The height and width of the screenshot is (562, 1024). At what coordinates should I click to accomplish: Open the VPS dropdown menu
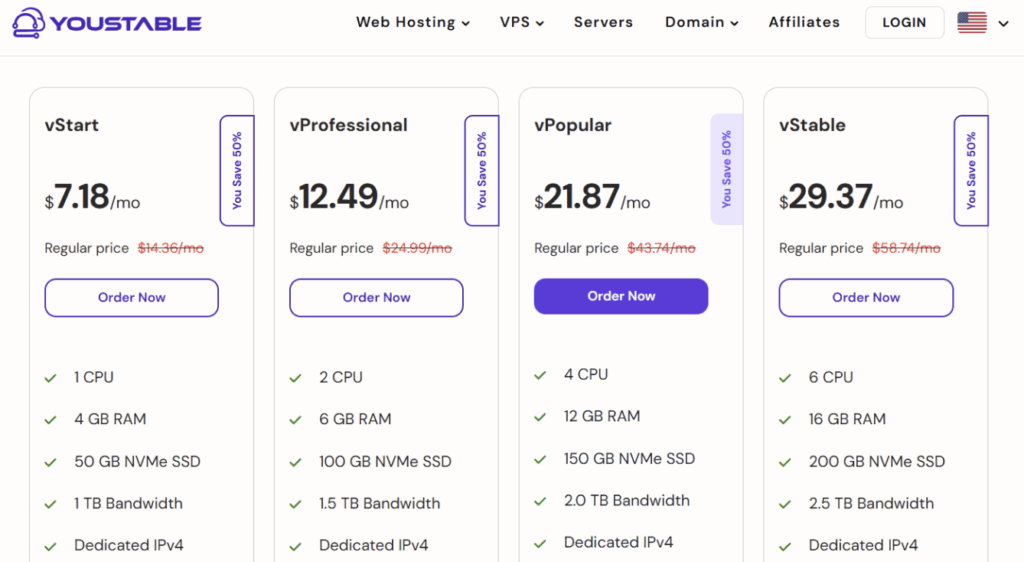point(522,22)
